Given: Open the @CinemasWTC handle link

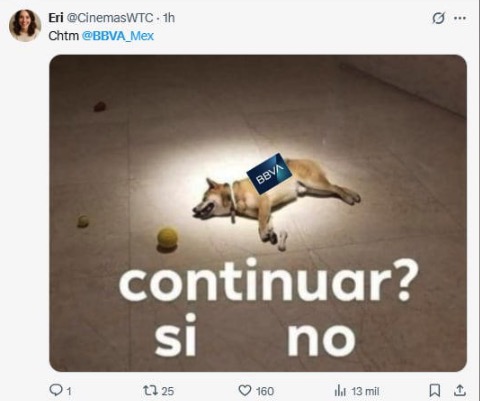Looking at the screenshot, I should (110, 18).
